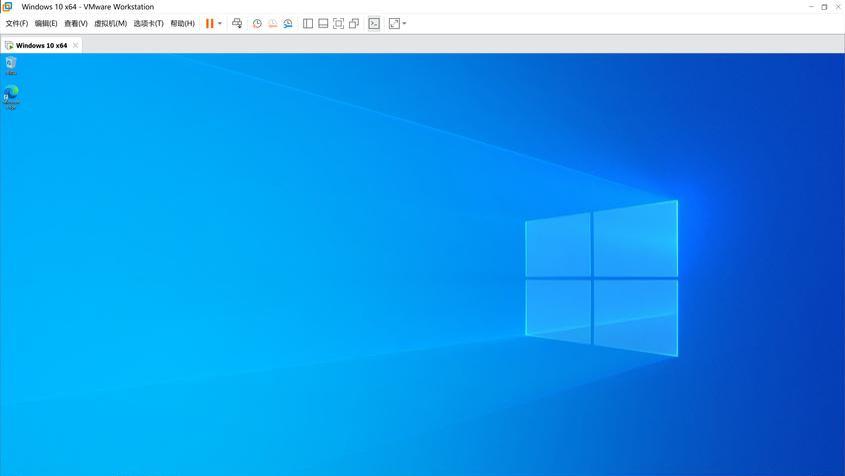Expand the stretch display dropdown arrow
Image resolution: width=845 pixels, height=476 pixels.
[x=404, y=23]
